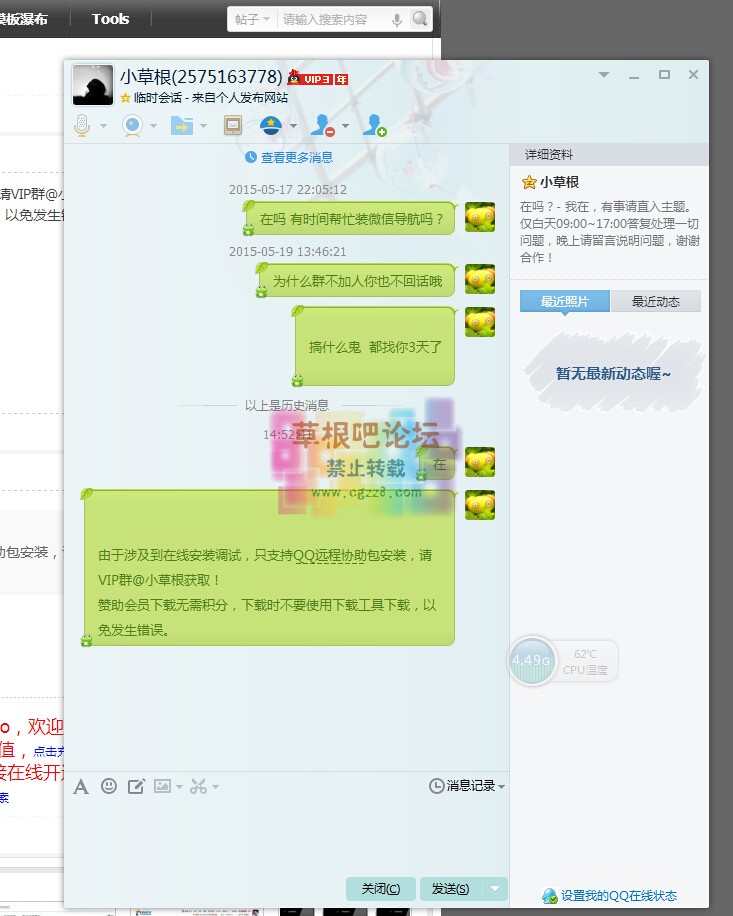Expand screenshot options arrow
733x916 pixels.
click(216, 787)
